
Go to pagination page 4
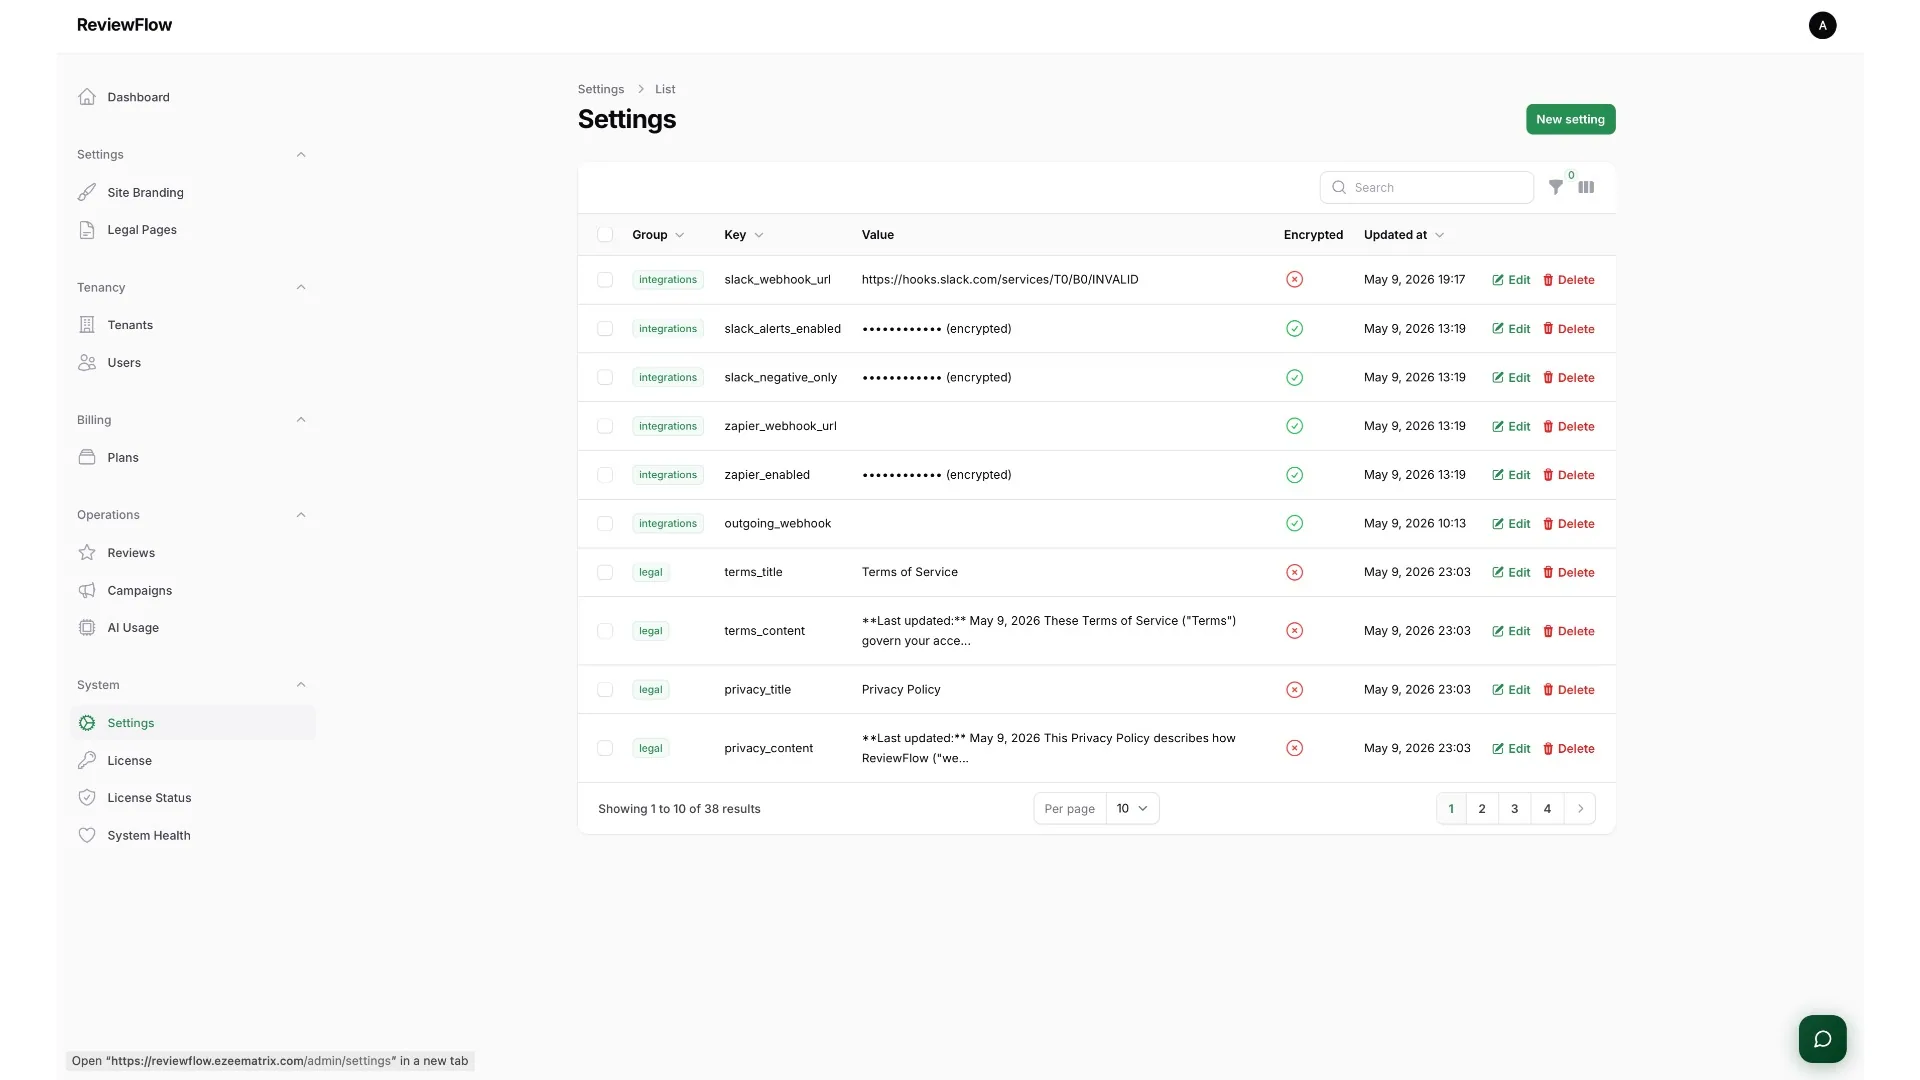tap(1547, 809)
